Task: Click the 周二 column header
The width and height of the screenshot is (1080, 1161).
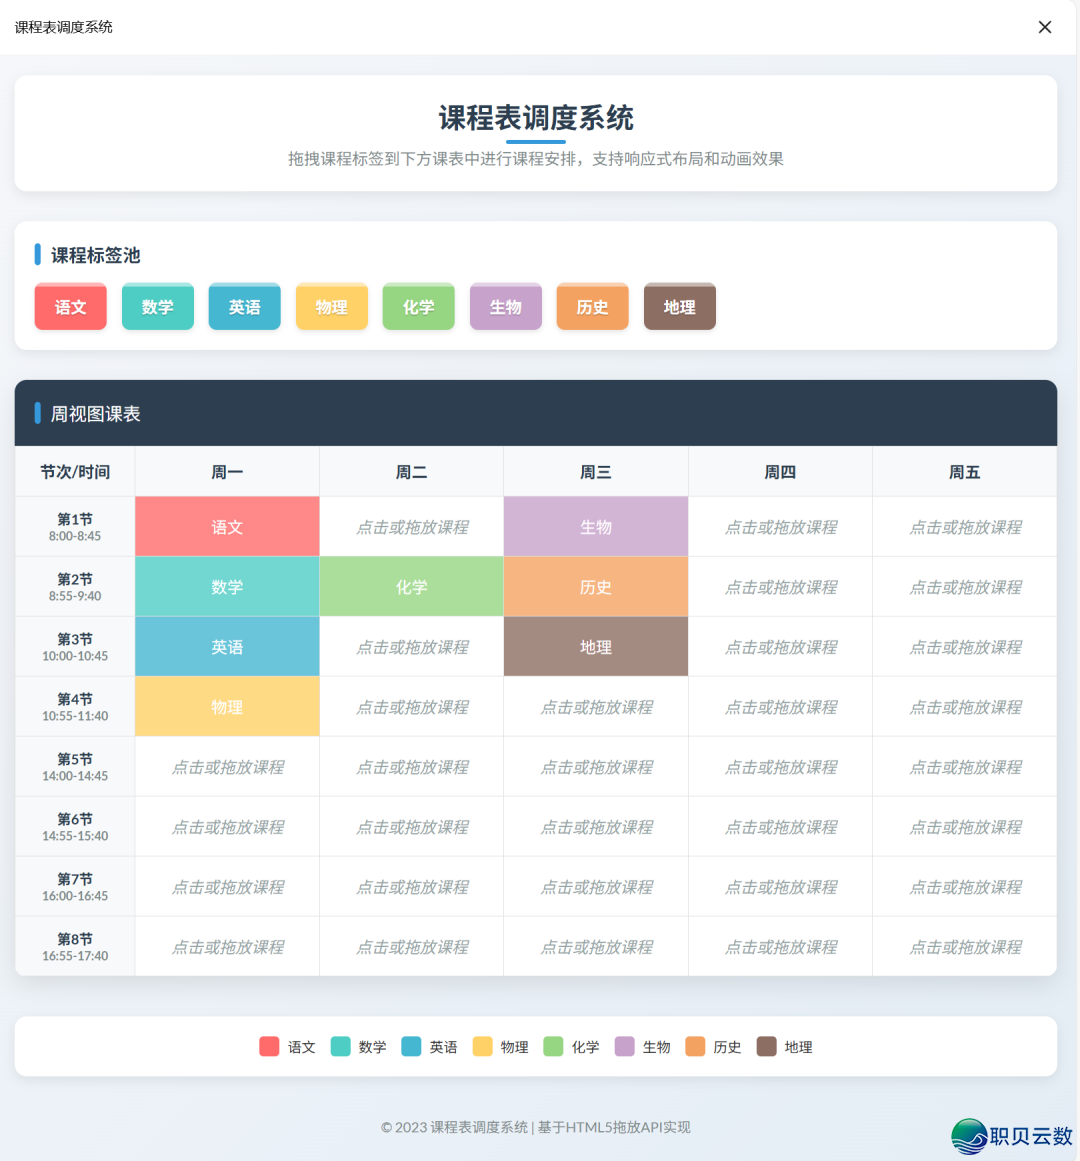Action: pyautogui.click(x=412, y=472)
